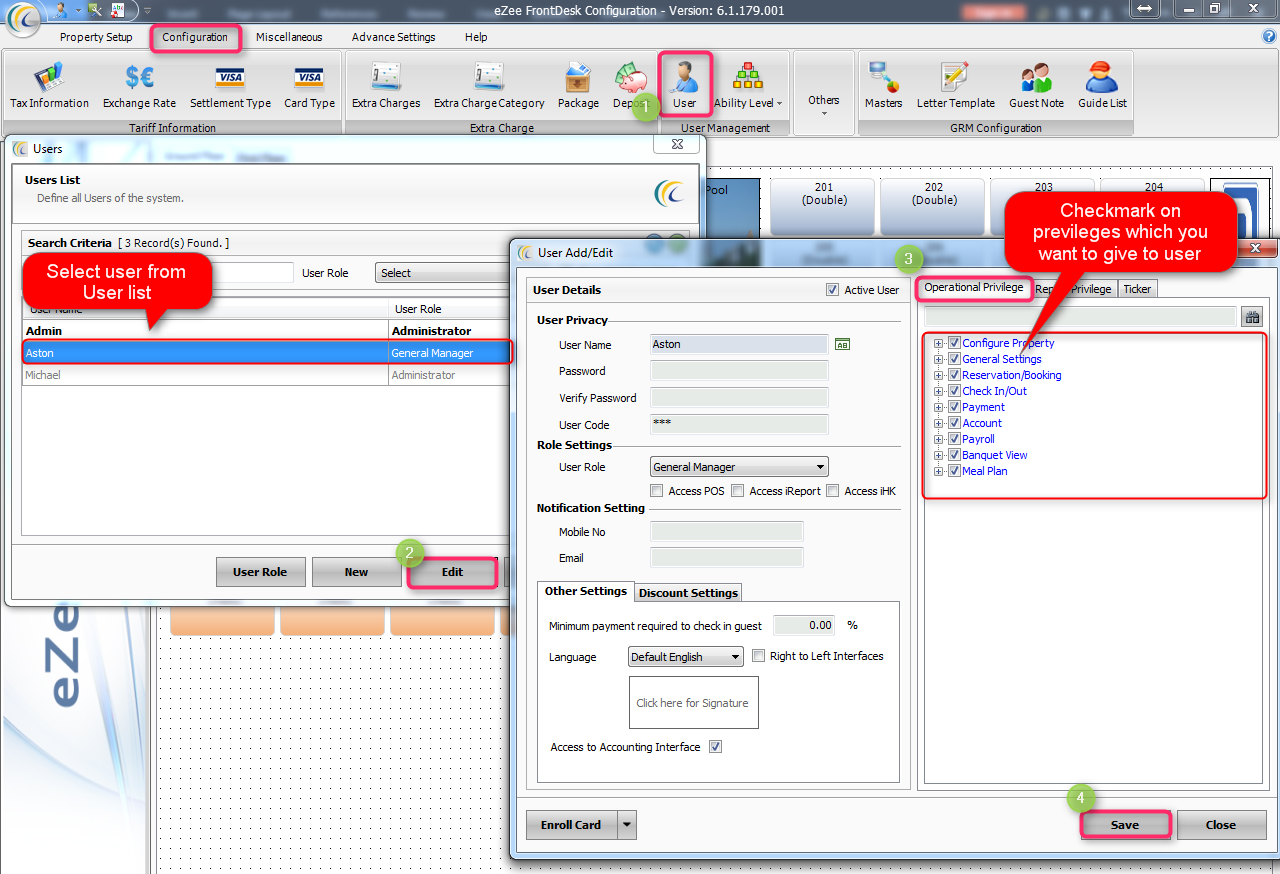Open the Card Type icon
Image resolution: width=1280 pixels, height=874 pixels.
(309, 86)
